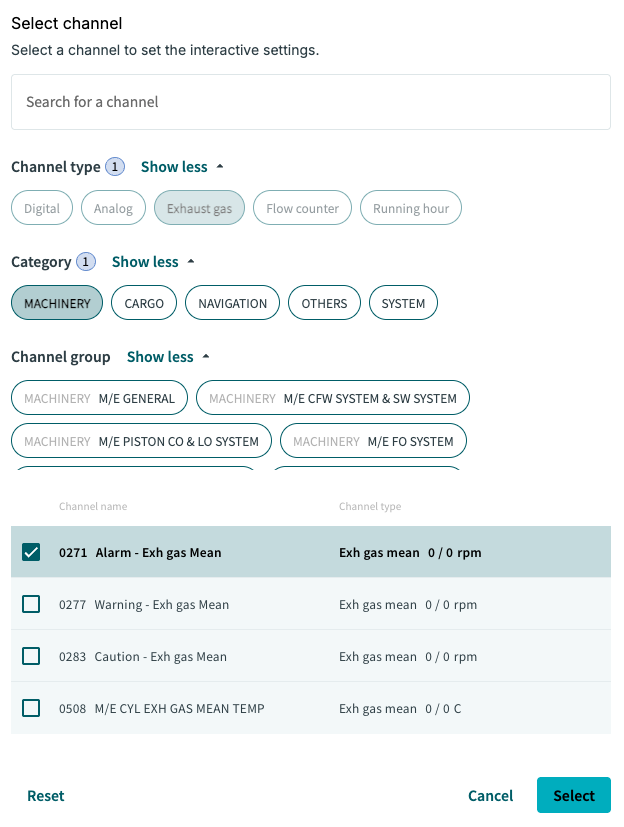624x827 pixels.
Task: Toggle the Analog channel type chip
Action: (113, 208)
